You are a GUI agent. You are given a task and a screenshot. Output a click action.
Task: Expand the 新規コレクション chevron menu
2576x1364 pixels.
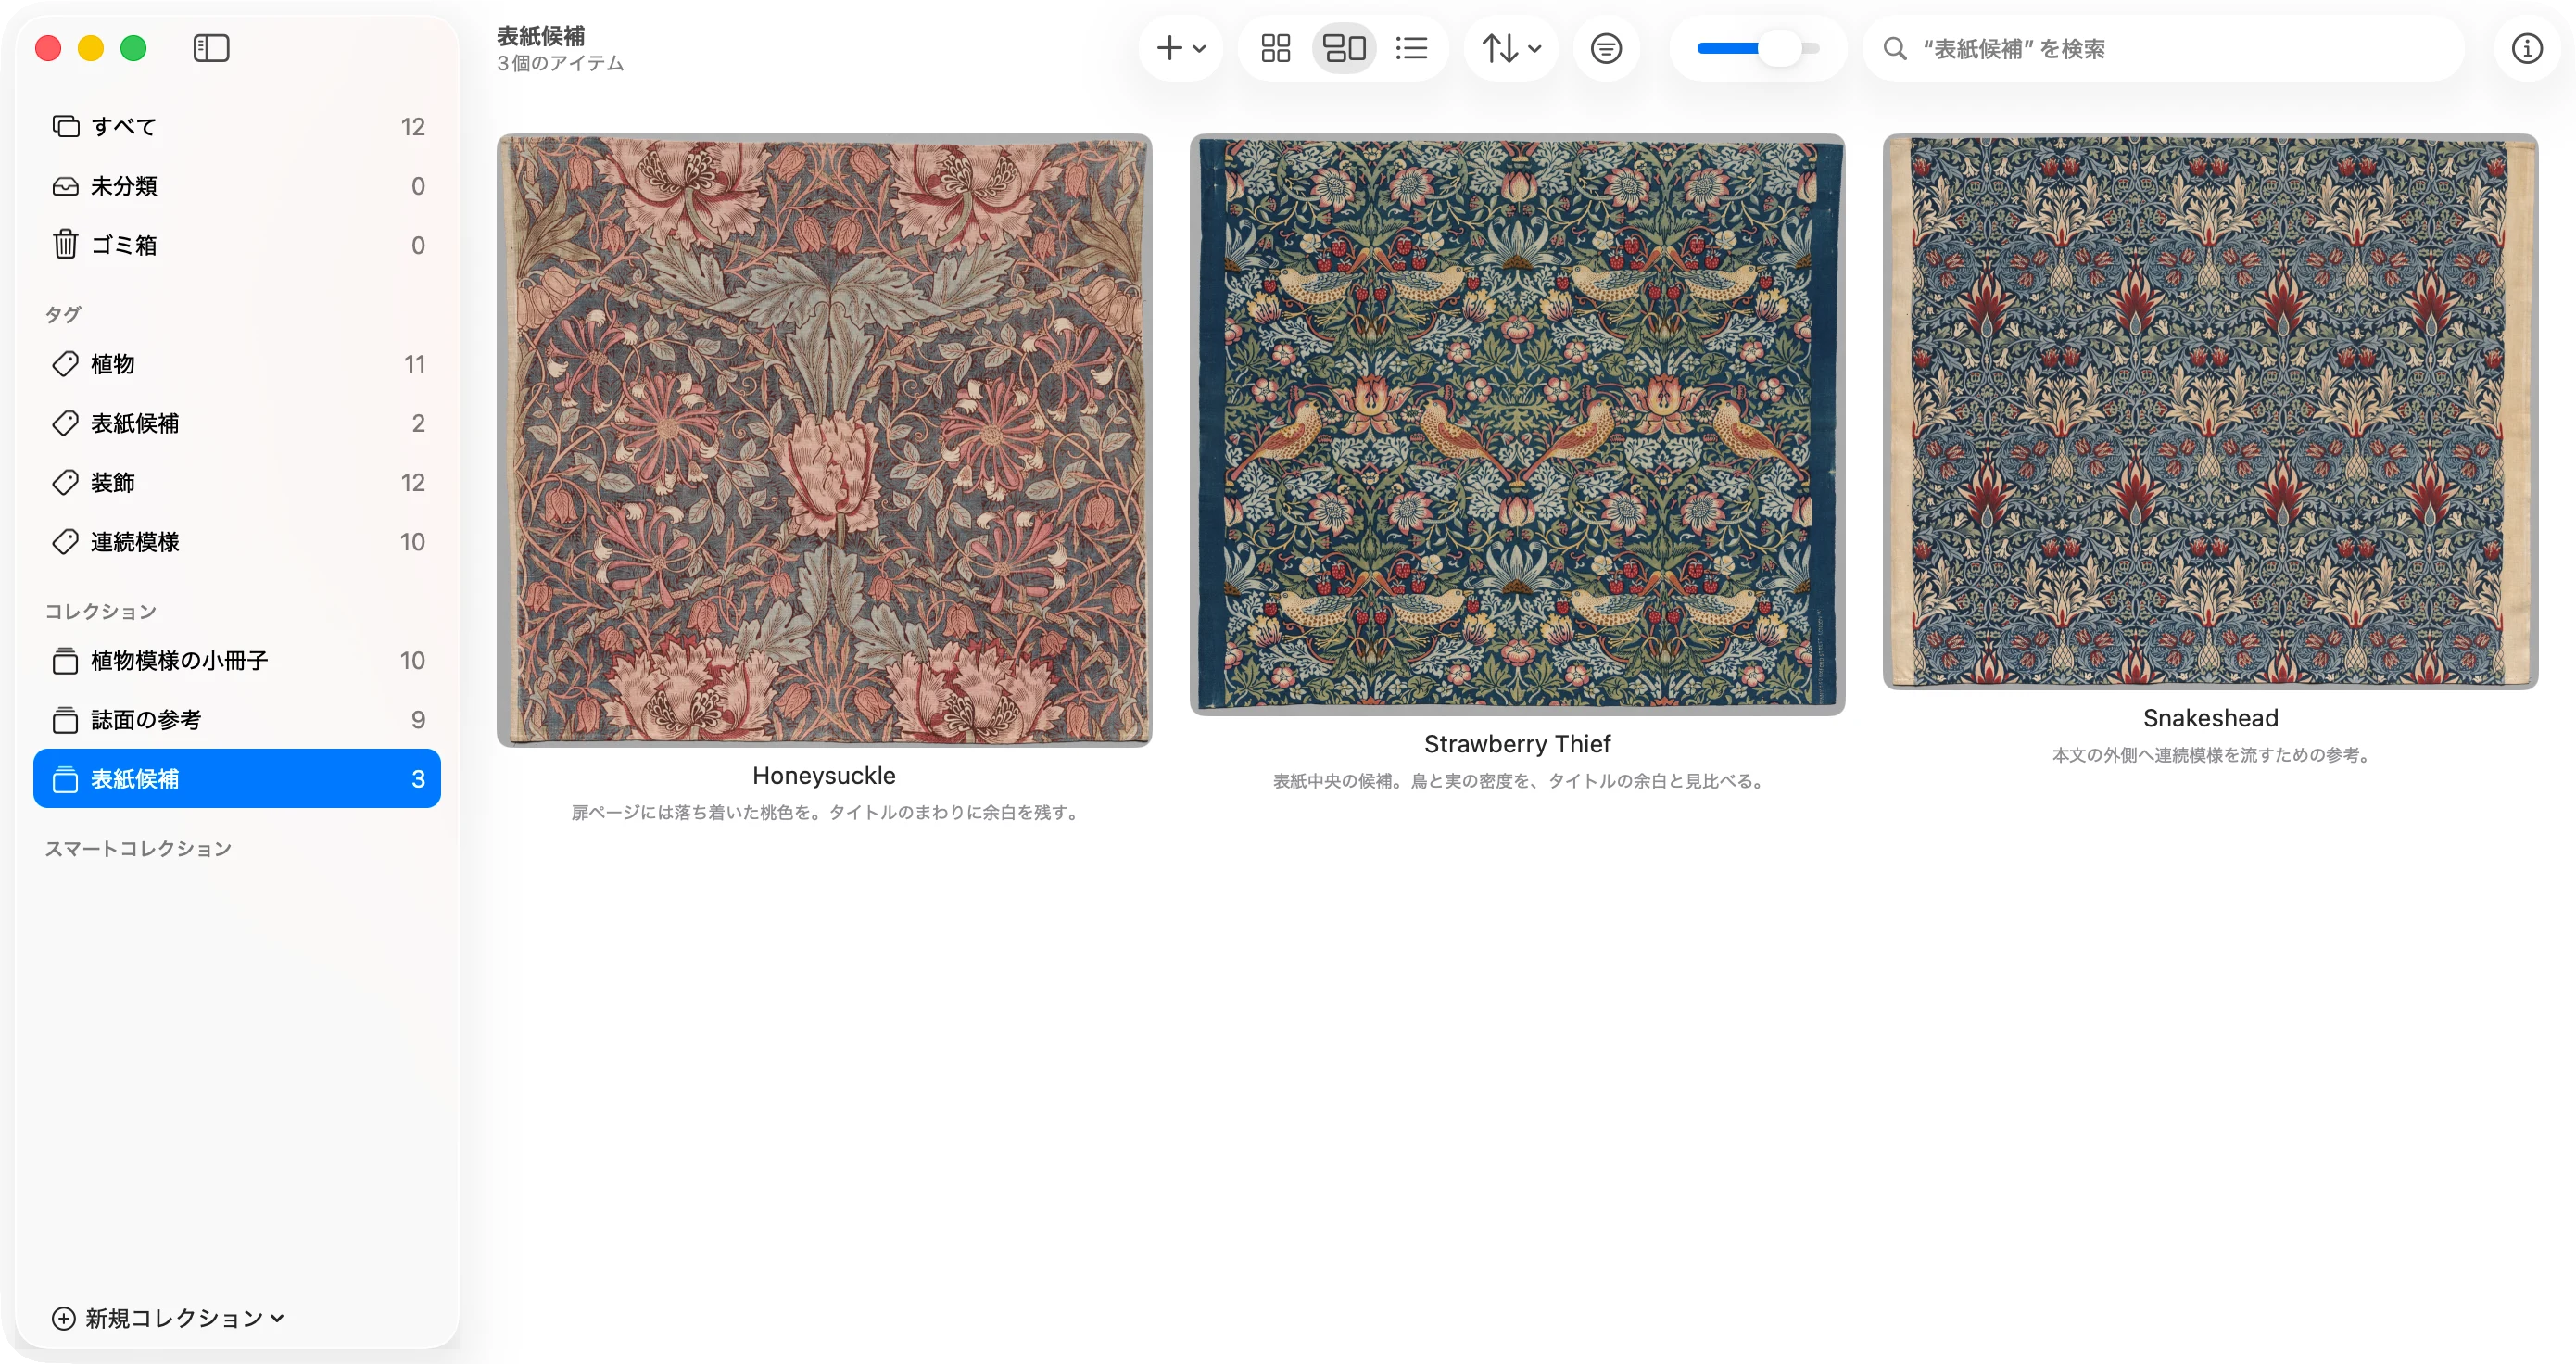coord(277,1318)
